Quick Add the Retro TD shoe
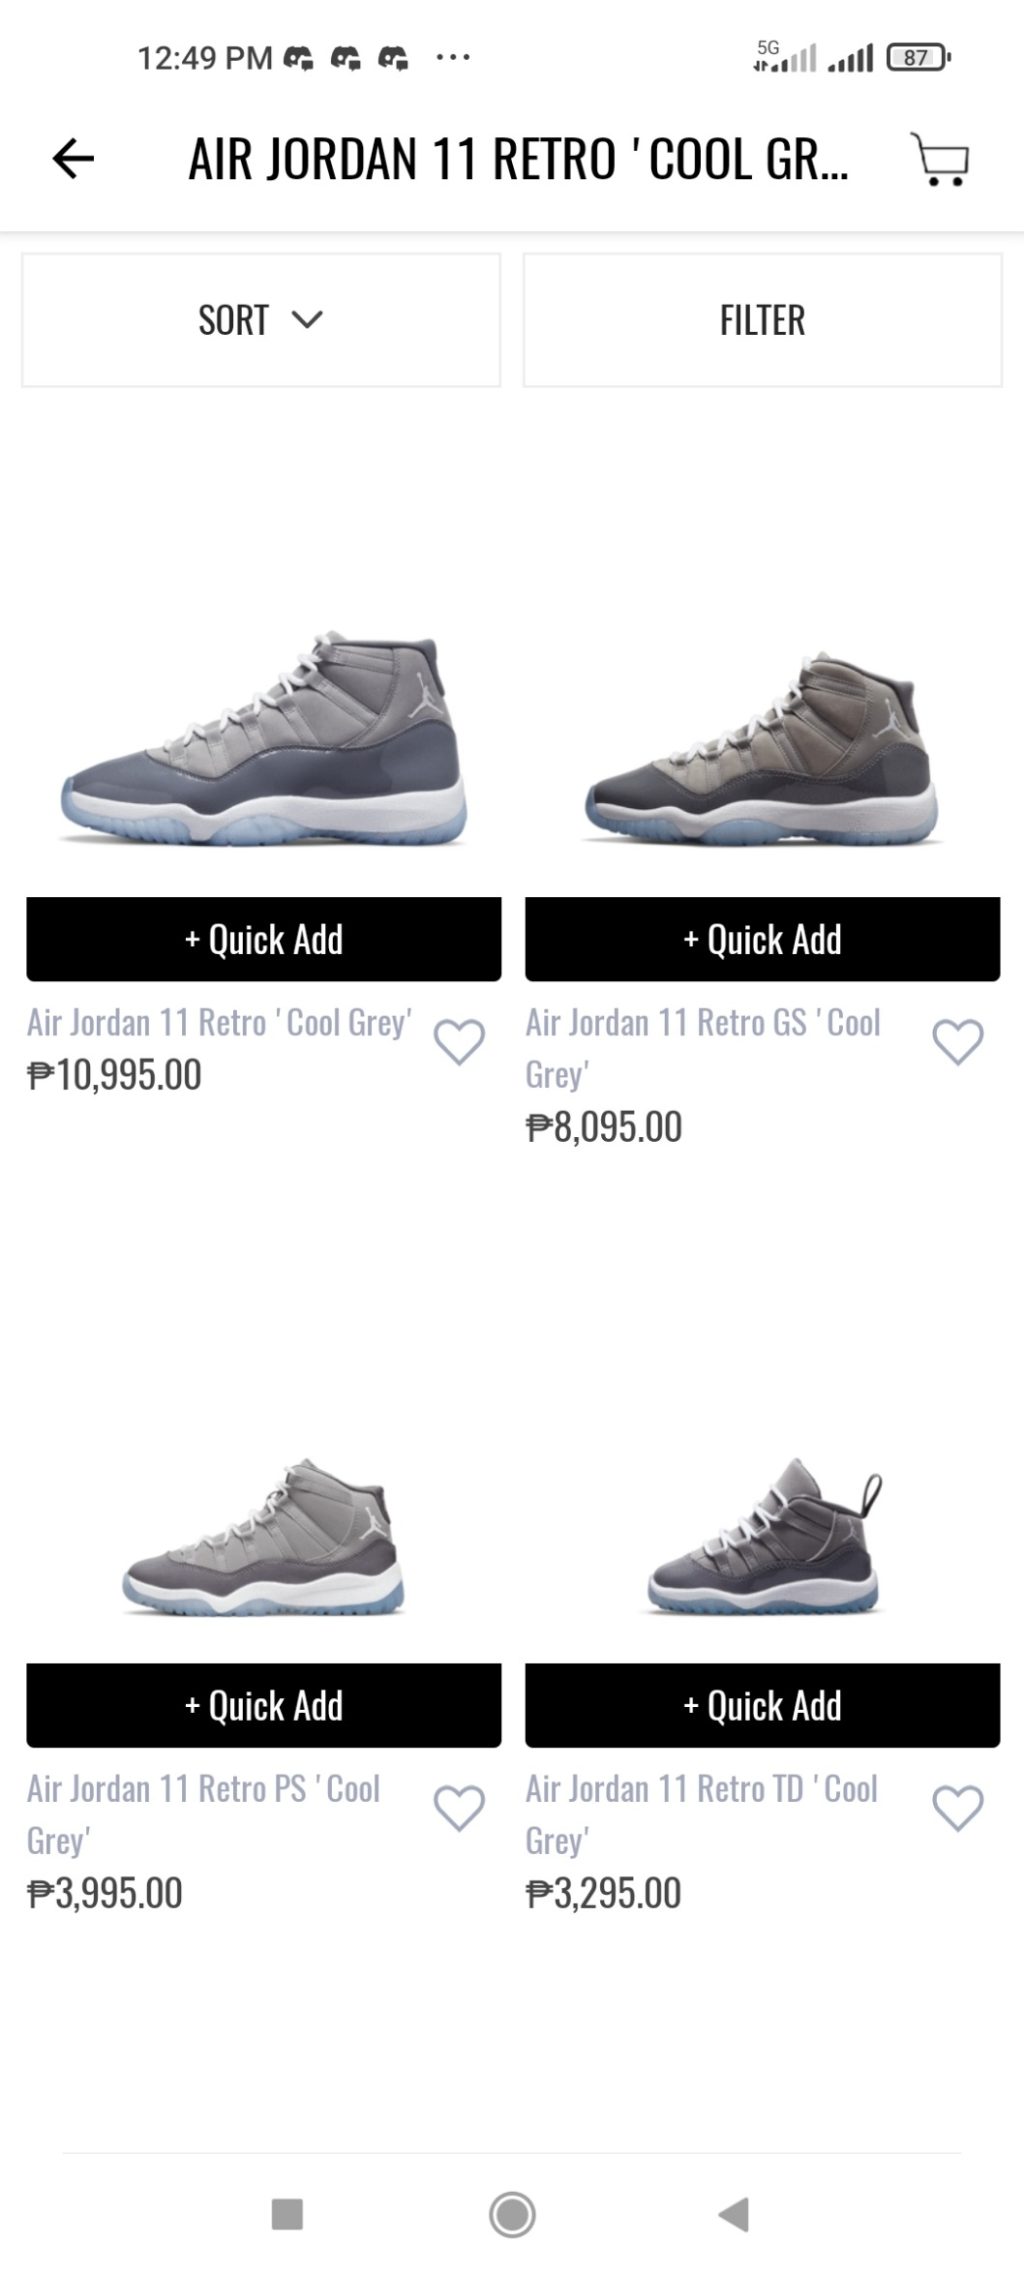 (762, 1705)
